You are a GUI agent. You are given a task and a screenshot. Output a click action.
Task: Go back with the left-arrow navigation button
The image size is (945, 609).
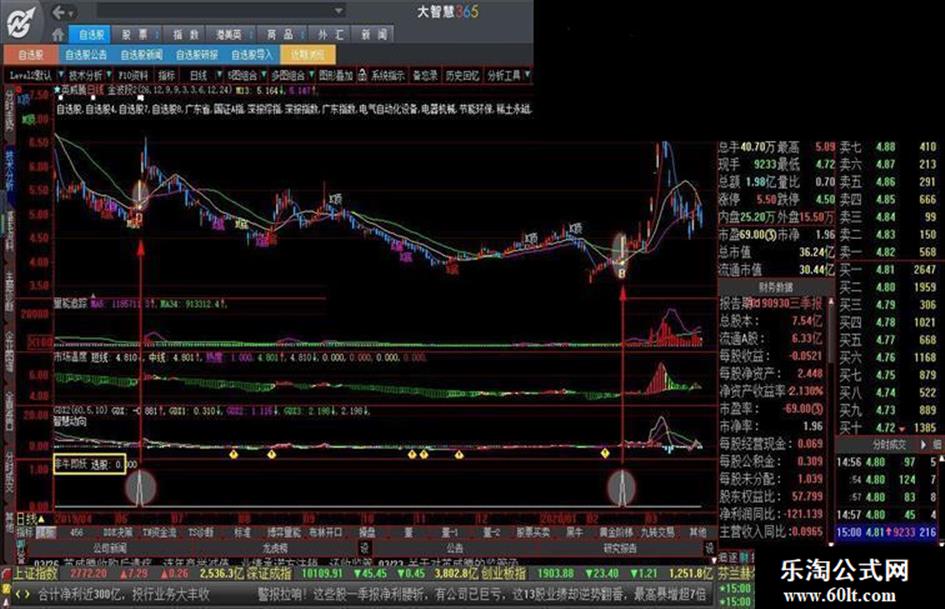pyautogui.click(x=59, y=11)
